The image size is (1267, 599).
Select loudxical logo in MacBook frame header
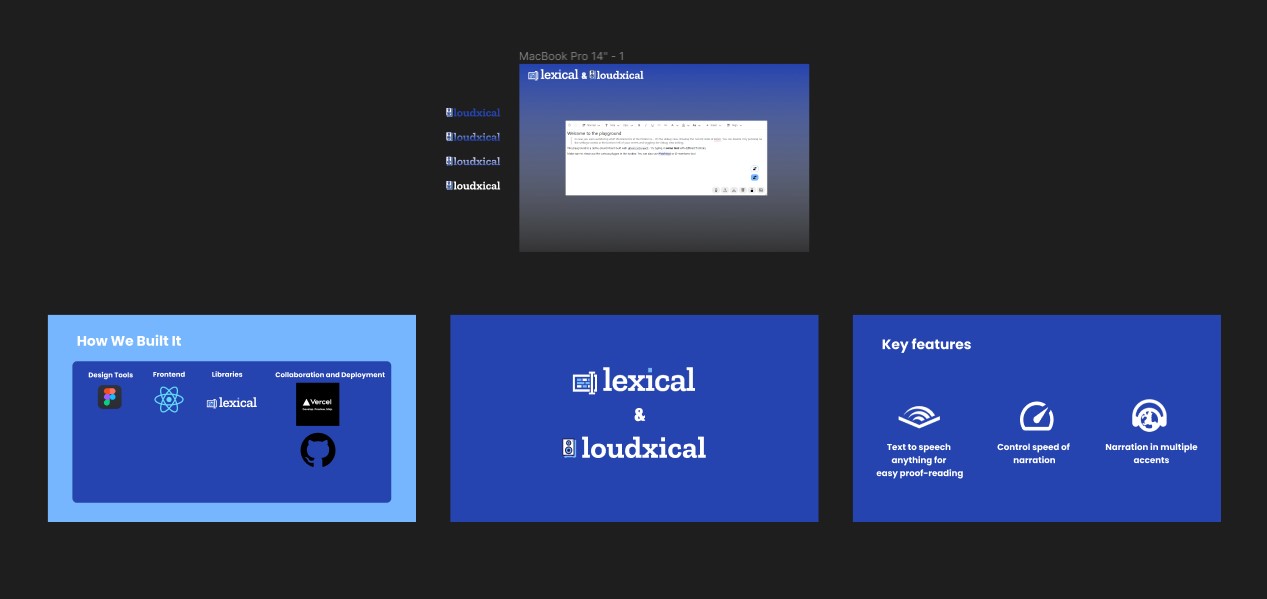tap(616, 75)
